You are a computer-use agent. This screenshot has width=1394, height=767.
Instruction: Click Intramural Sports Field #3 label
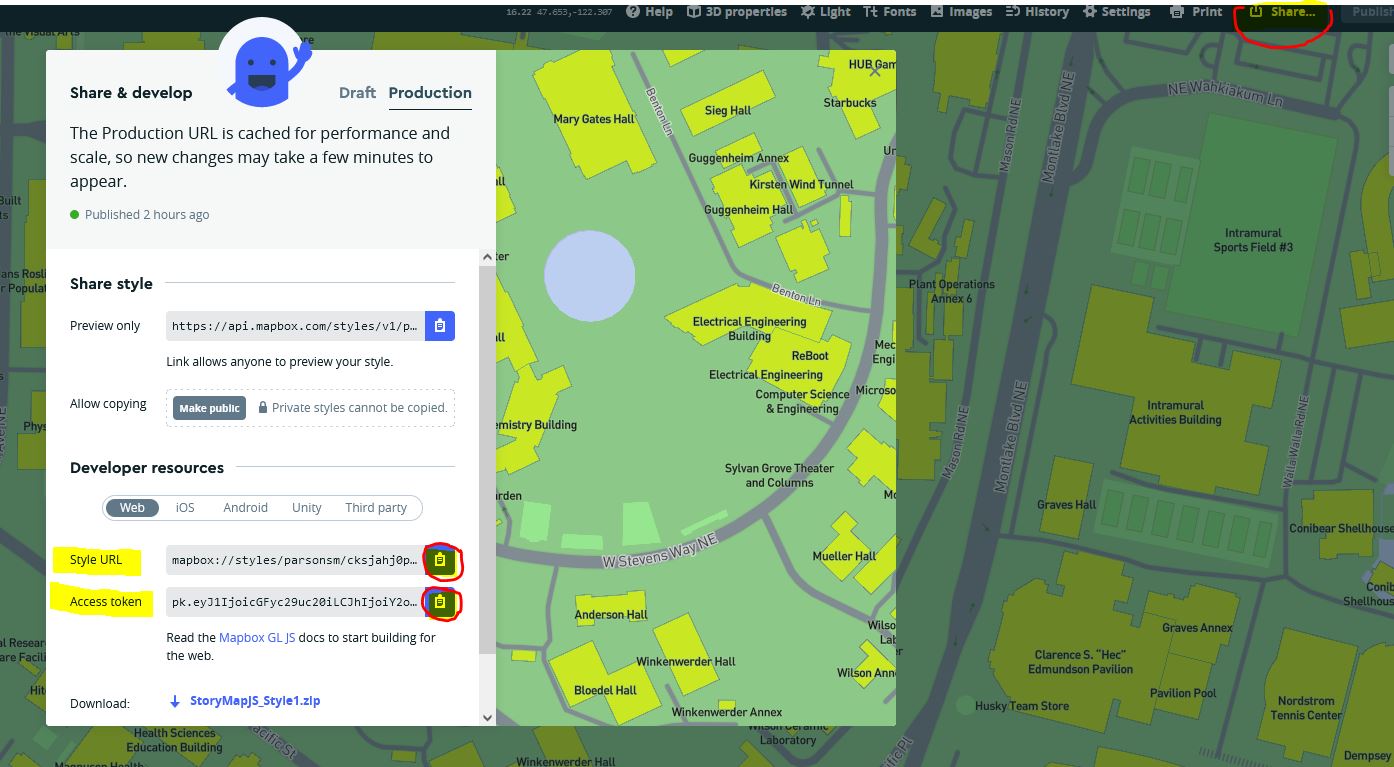(1253, 240)
